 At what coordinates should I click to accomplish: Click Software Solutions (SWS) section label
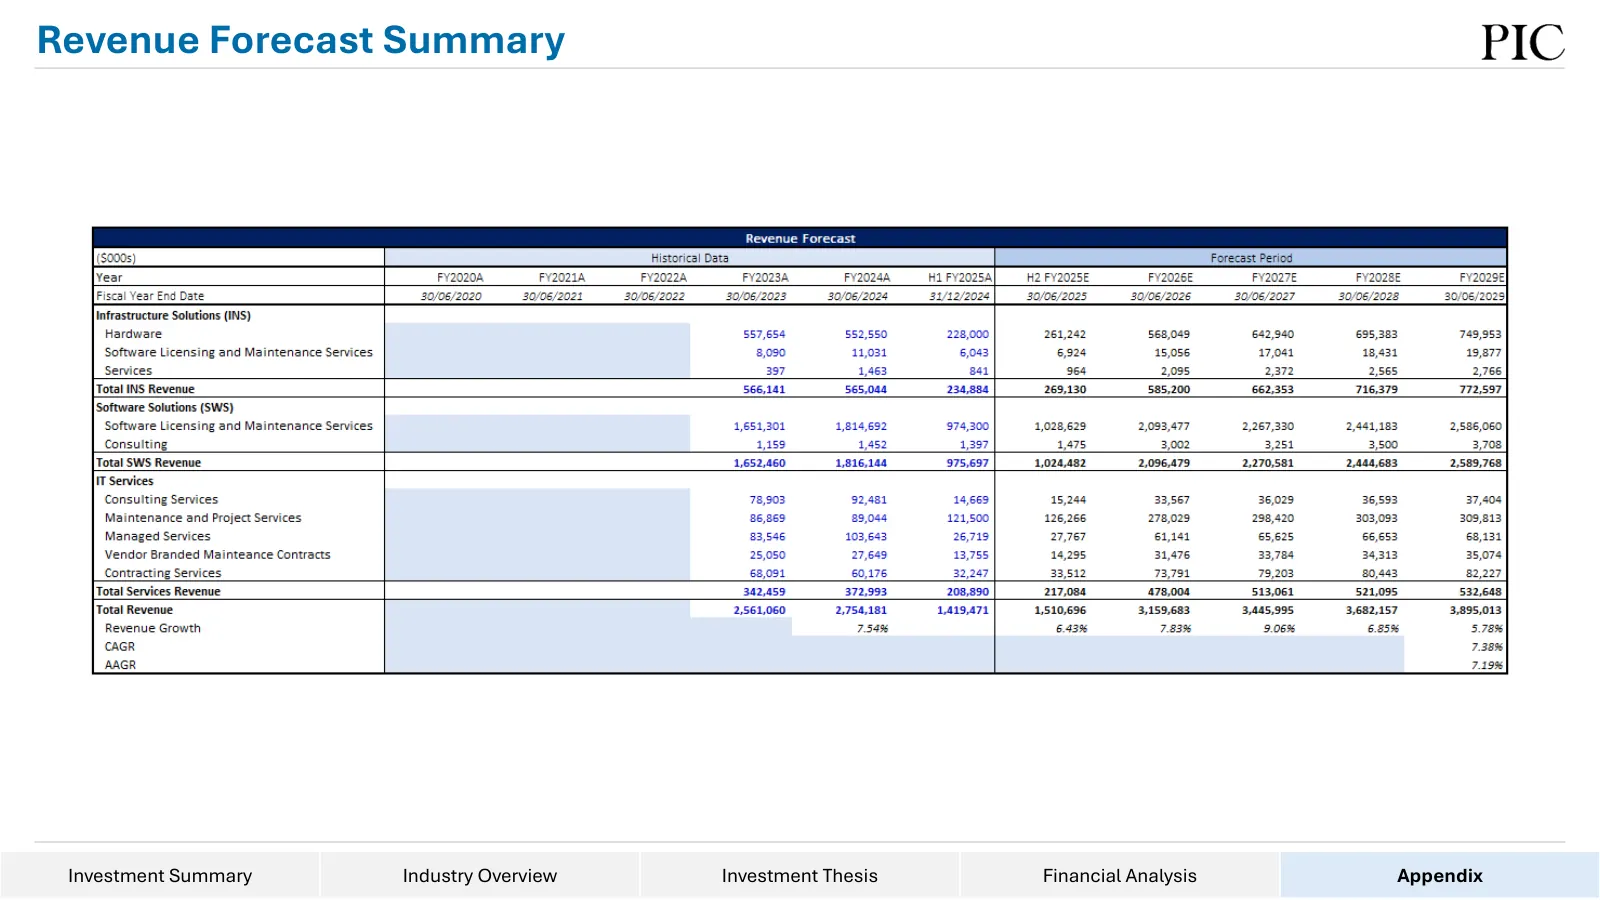point(165,408)
